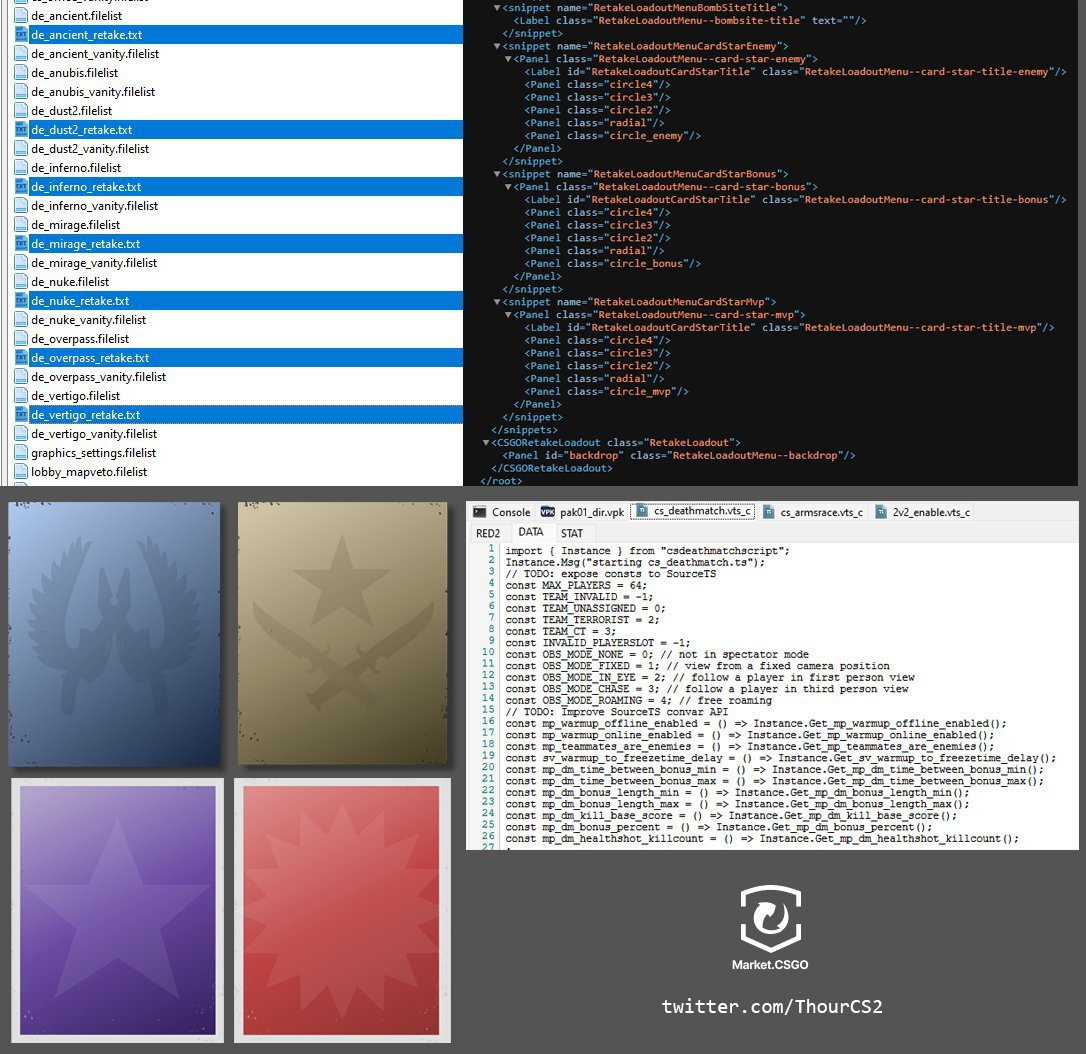Select the DATA sub-tab

pos(531,532)
